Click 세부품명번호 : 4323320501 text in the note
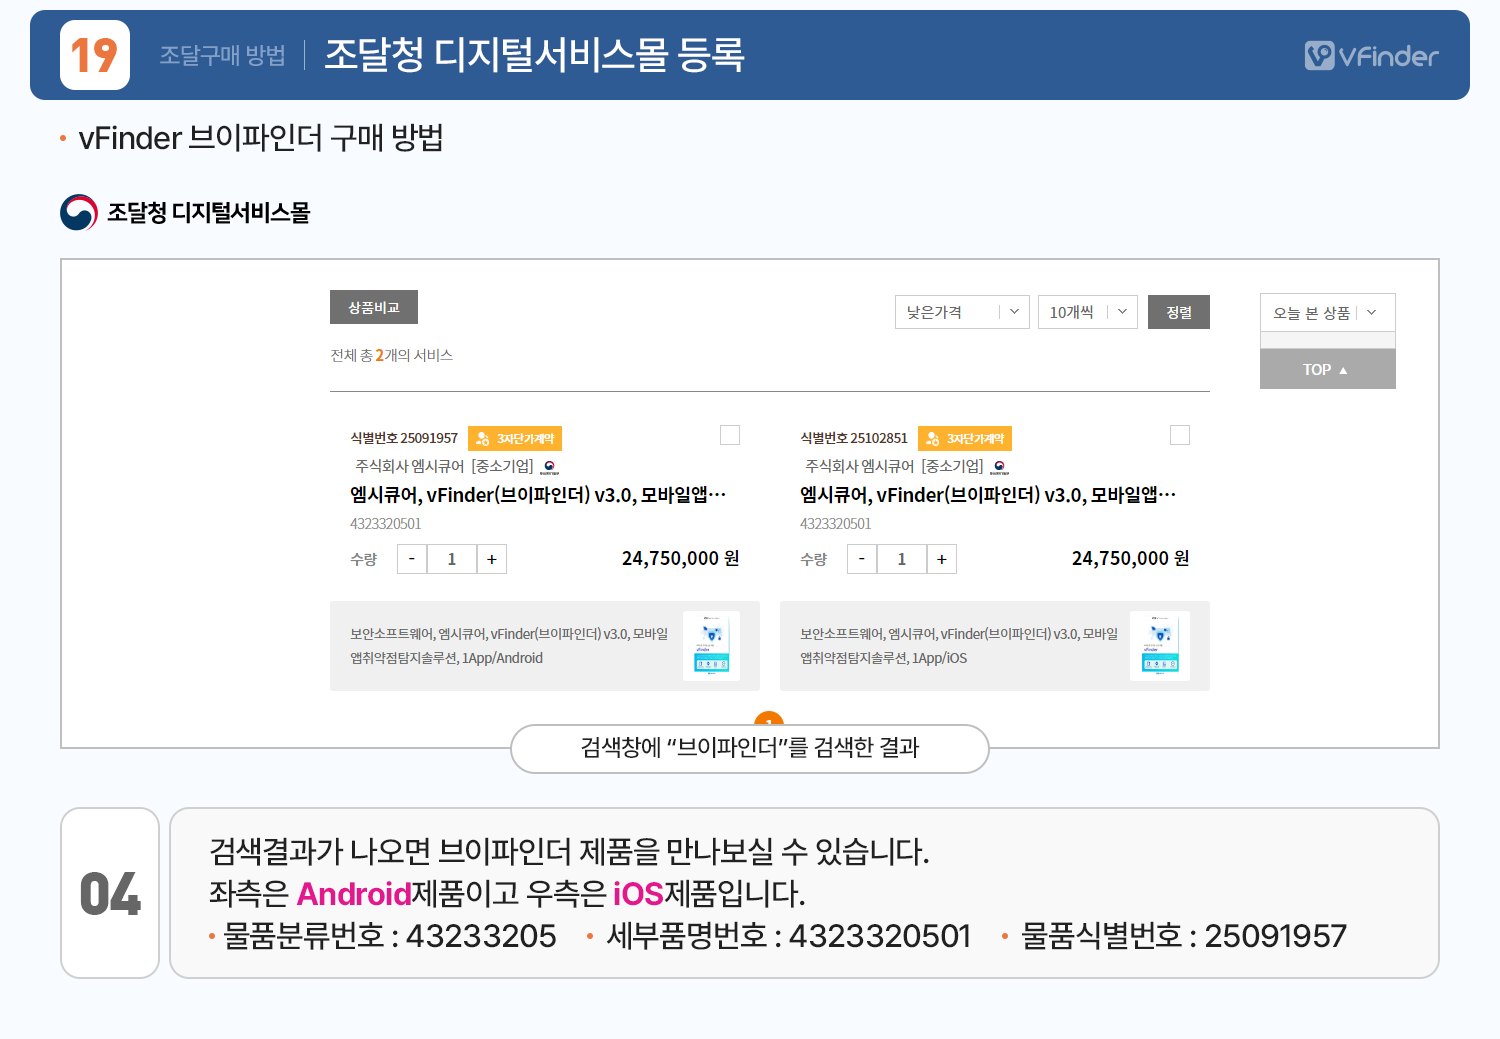1500x1039 pixels. click(x=789, y=936)
